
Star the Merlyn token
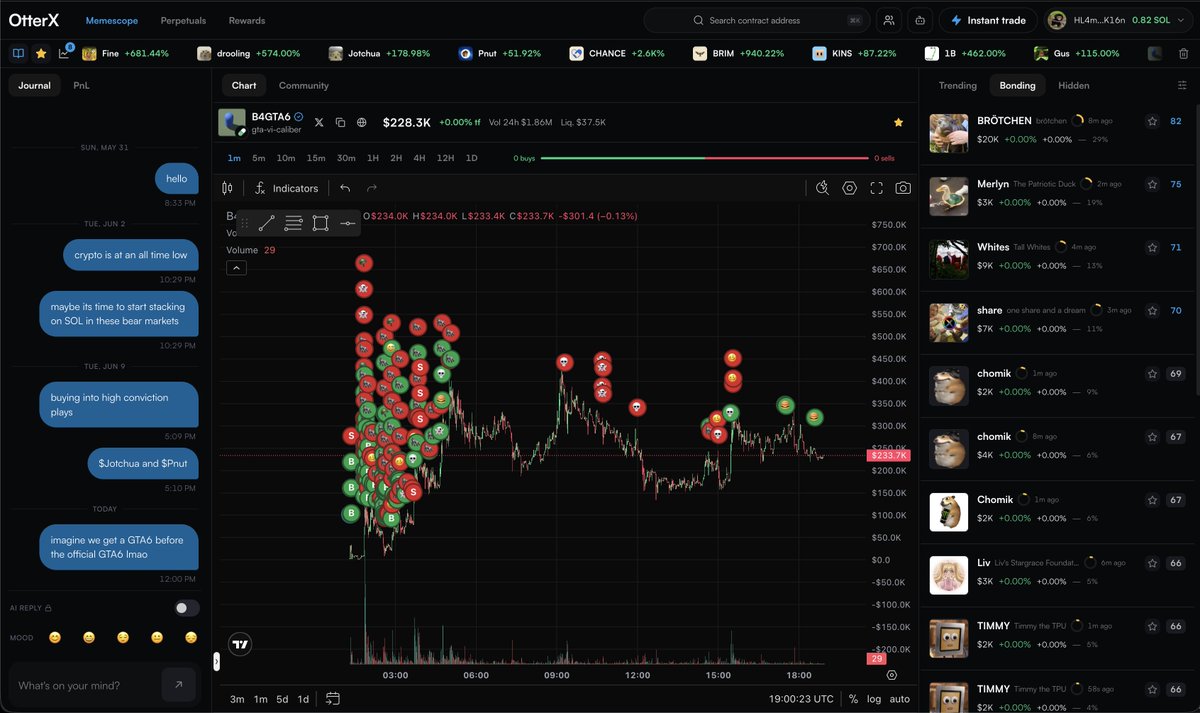(1152, 184)
